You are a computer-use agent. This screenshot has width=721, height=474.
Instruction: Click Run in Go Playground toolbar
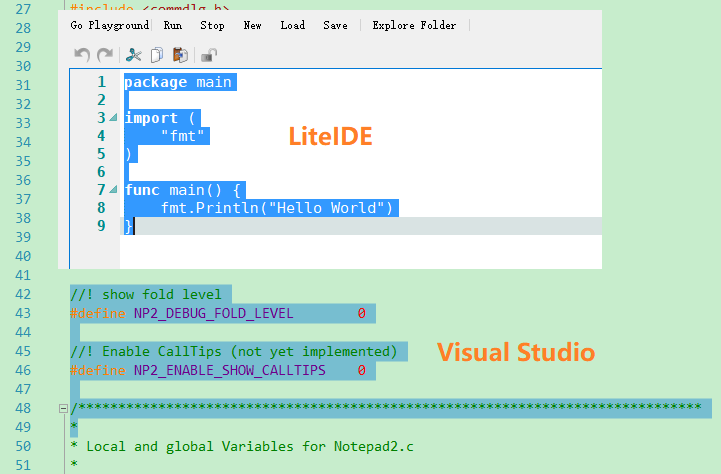(173, 25)
